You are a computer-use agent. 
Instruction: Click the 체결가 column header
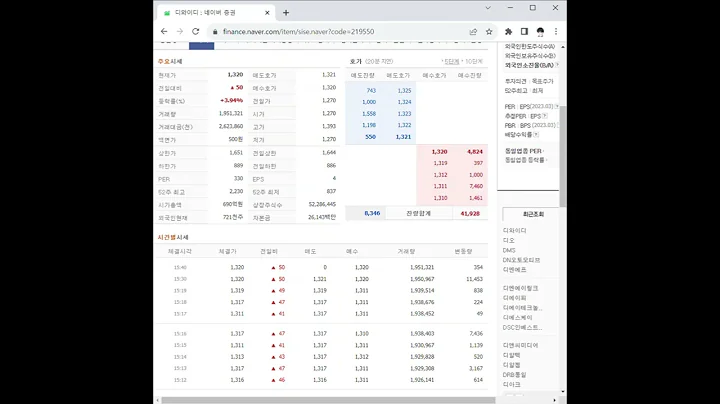(227, 252)
